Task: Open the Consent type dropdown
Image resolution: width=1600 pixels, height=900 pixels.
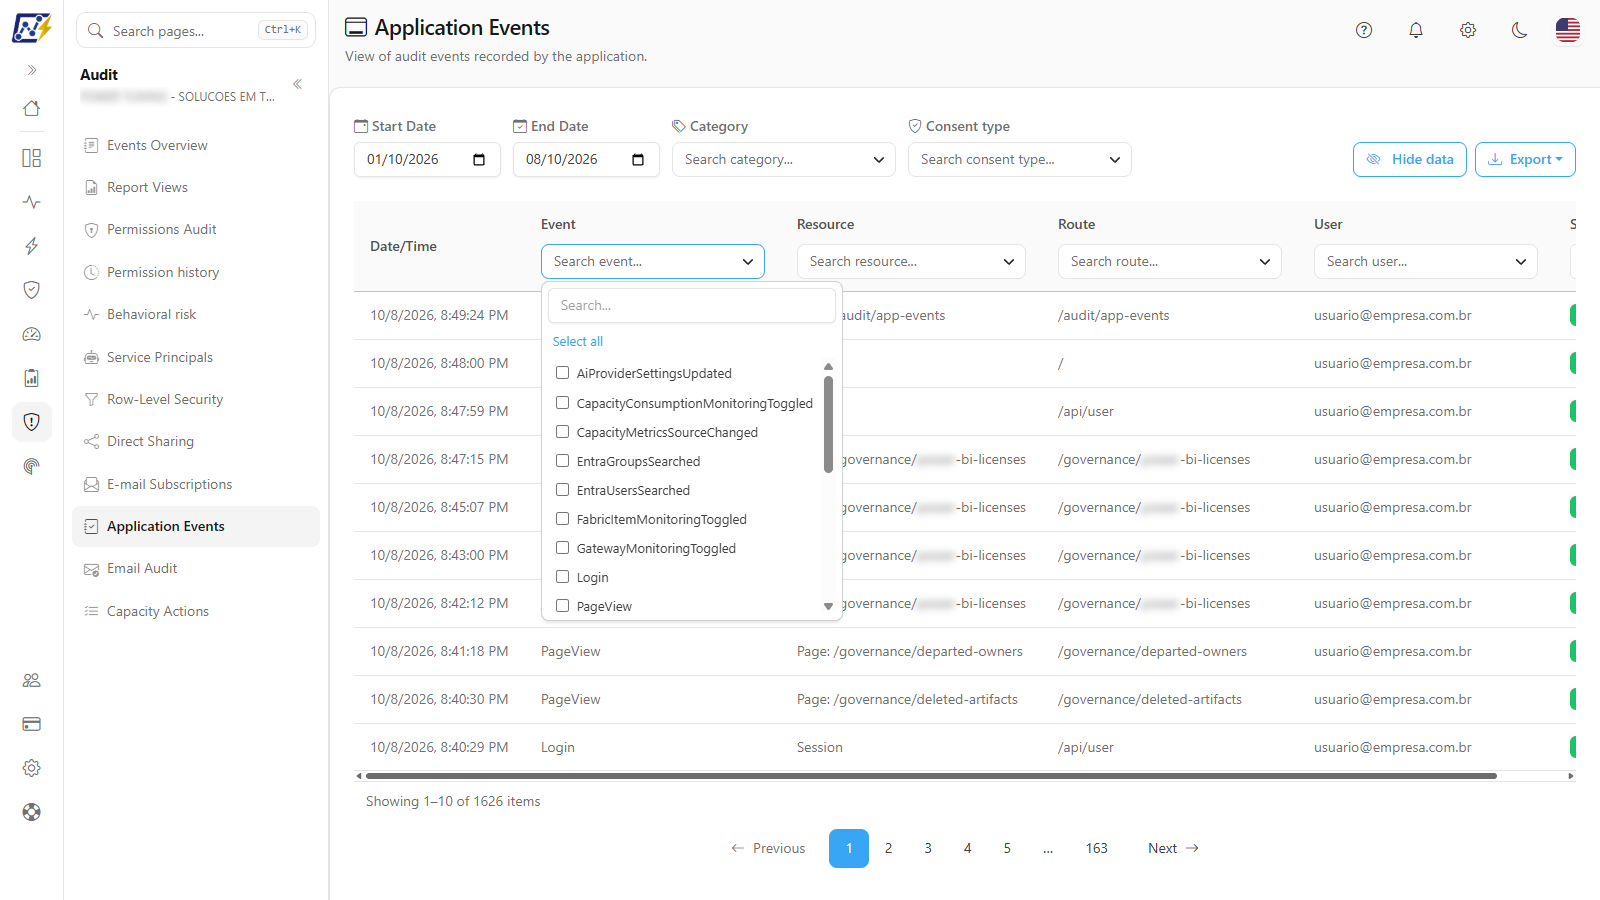Action: [x=1020, y=160]
